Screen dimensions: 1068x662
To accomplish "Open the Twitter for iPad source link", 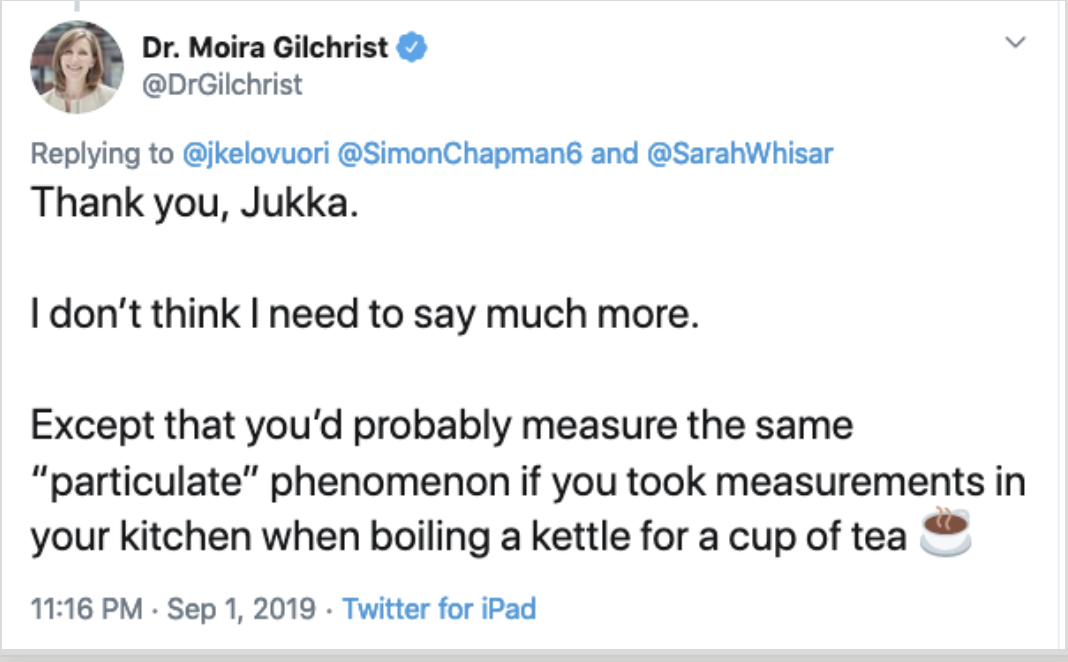I will click(439, 608).
